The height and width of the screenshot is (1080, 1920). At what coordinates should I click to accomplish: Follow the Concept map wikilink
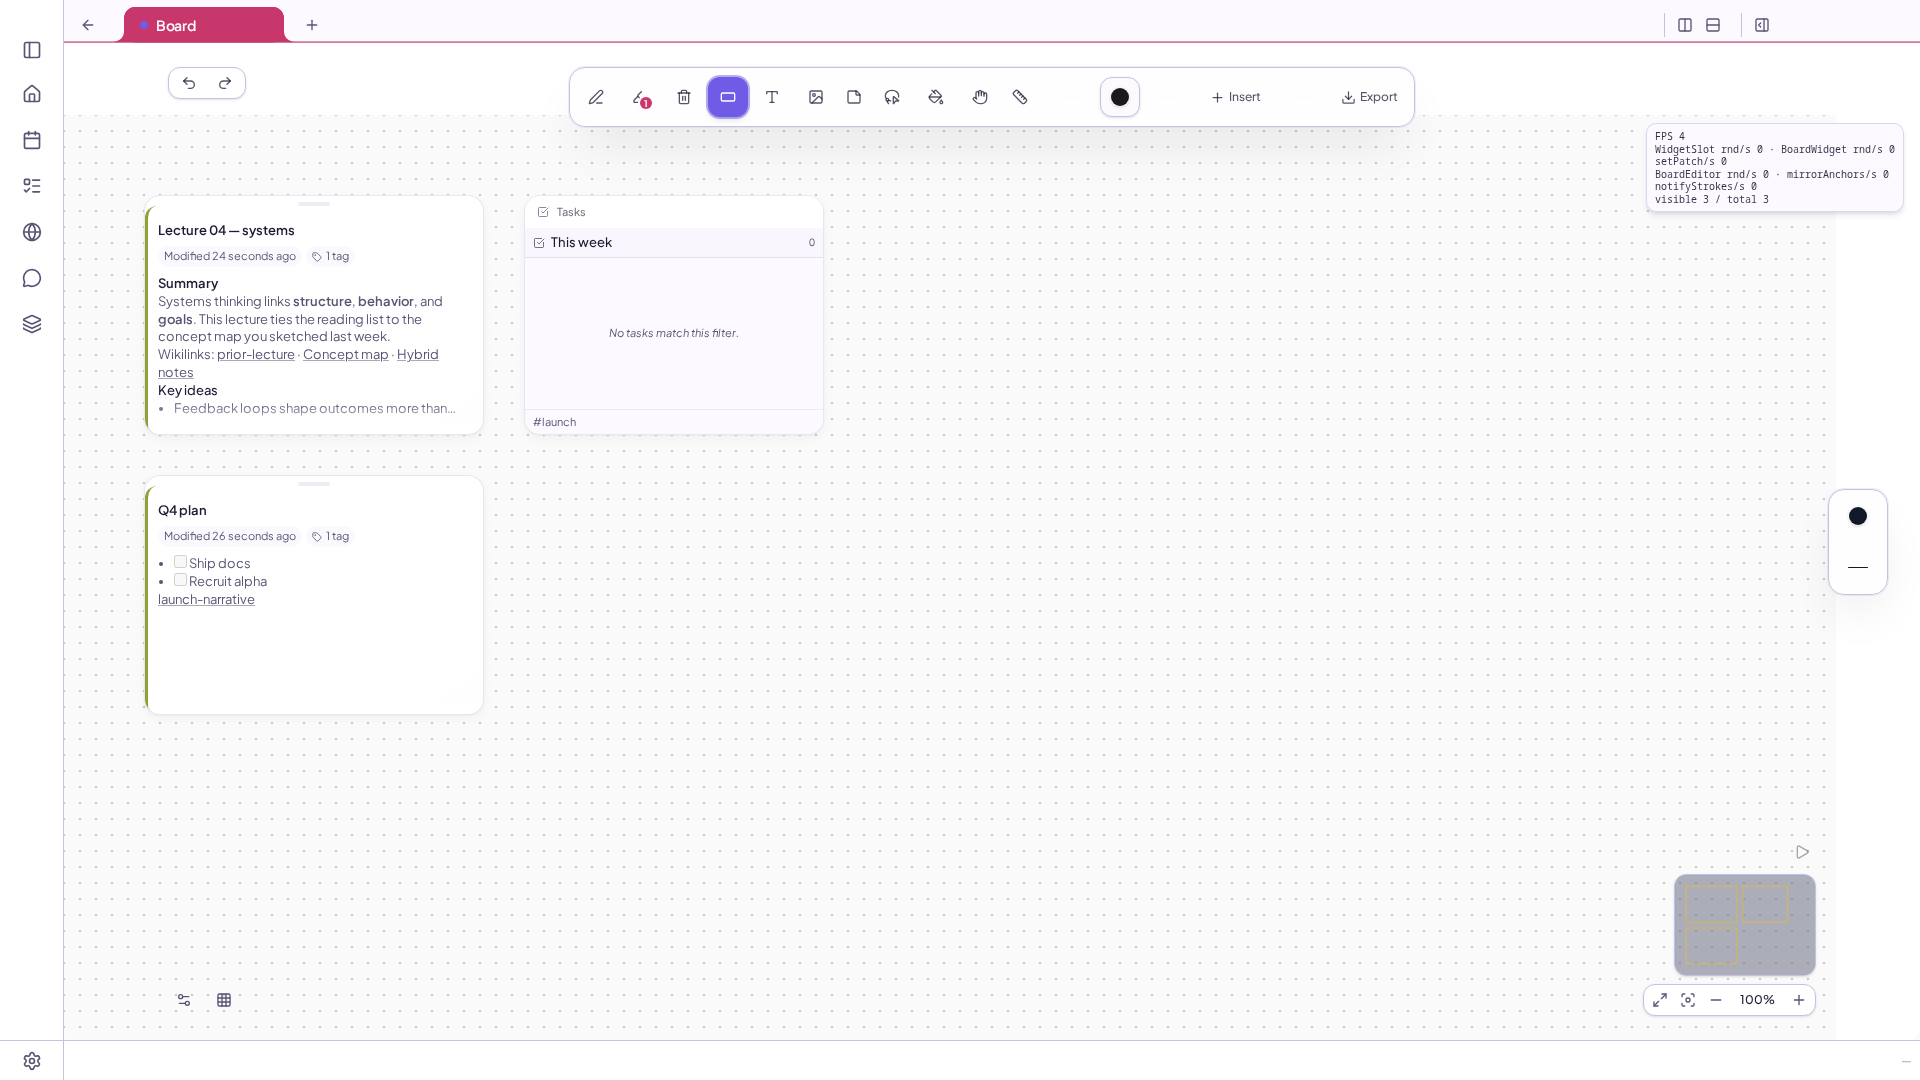[345, 354]
